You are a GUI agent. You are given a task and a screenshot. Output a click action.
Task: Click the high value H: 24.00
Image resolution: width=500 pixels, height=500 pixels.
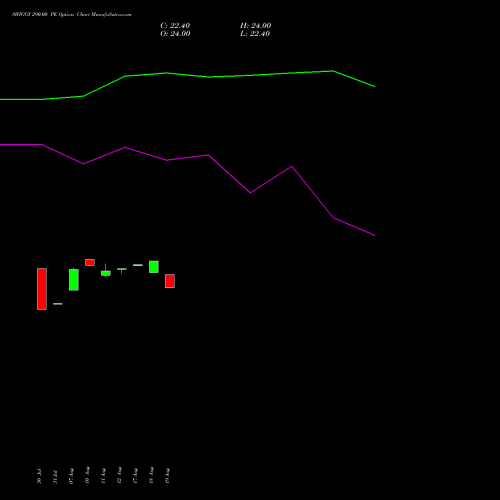coord(256,26)
